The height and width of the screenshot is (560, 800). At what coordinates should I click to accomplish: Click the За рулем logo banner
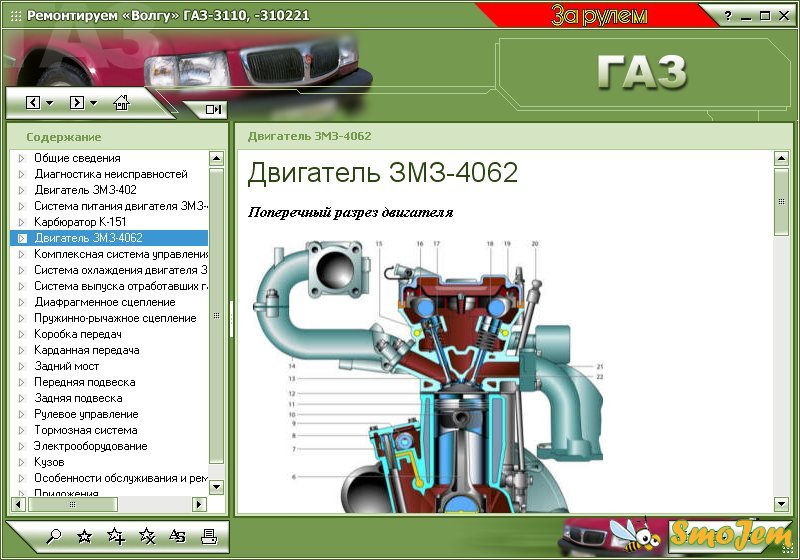[x=599, y=15]
